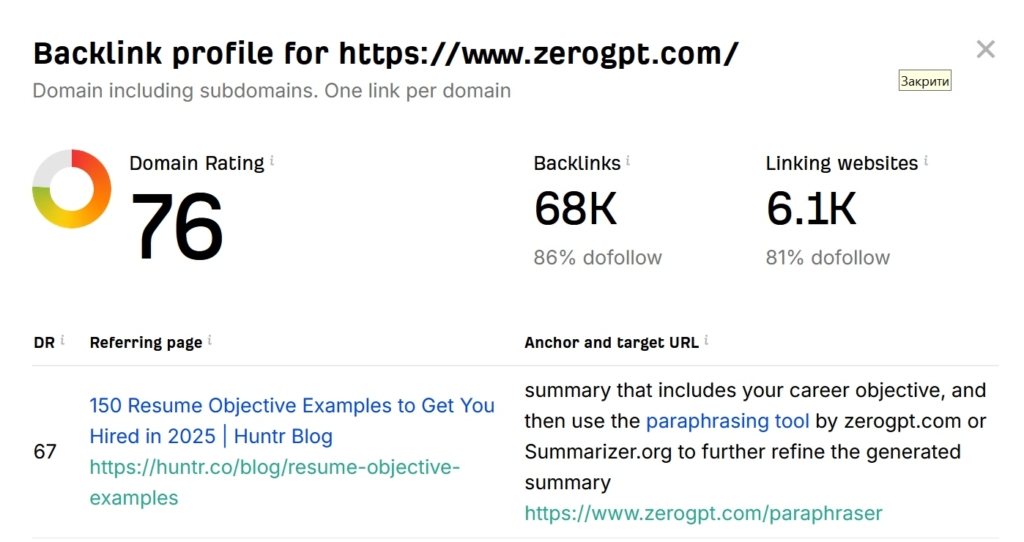Click the 6.1K linking websites count

[x=811, y=208]
